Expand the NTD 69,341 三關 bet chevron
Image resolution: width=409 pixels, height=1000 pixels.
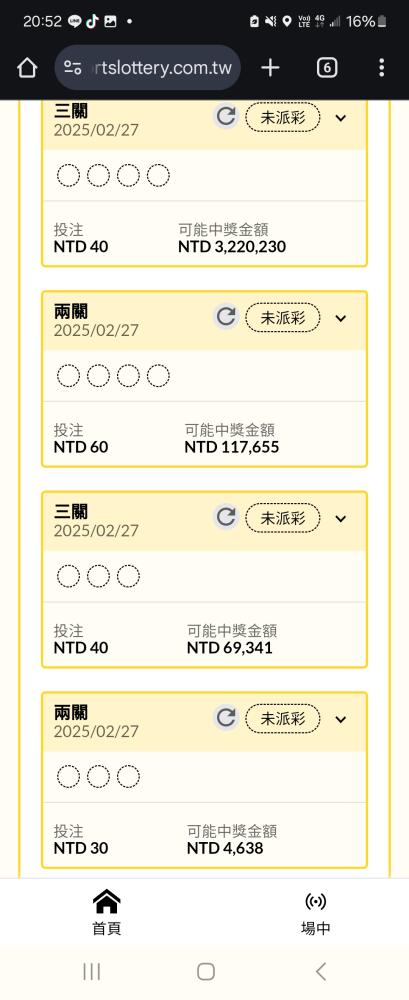click(341, 518)
